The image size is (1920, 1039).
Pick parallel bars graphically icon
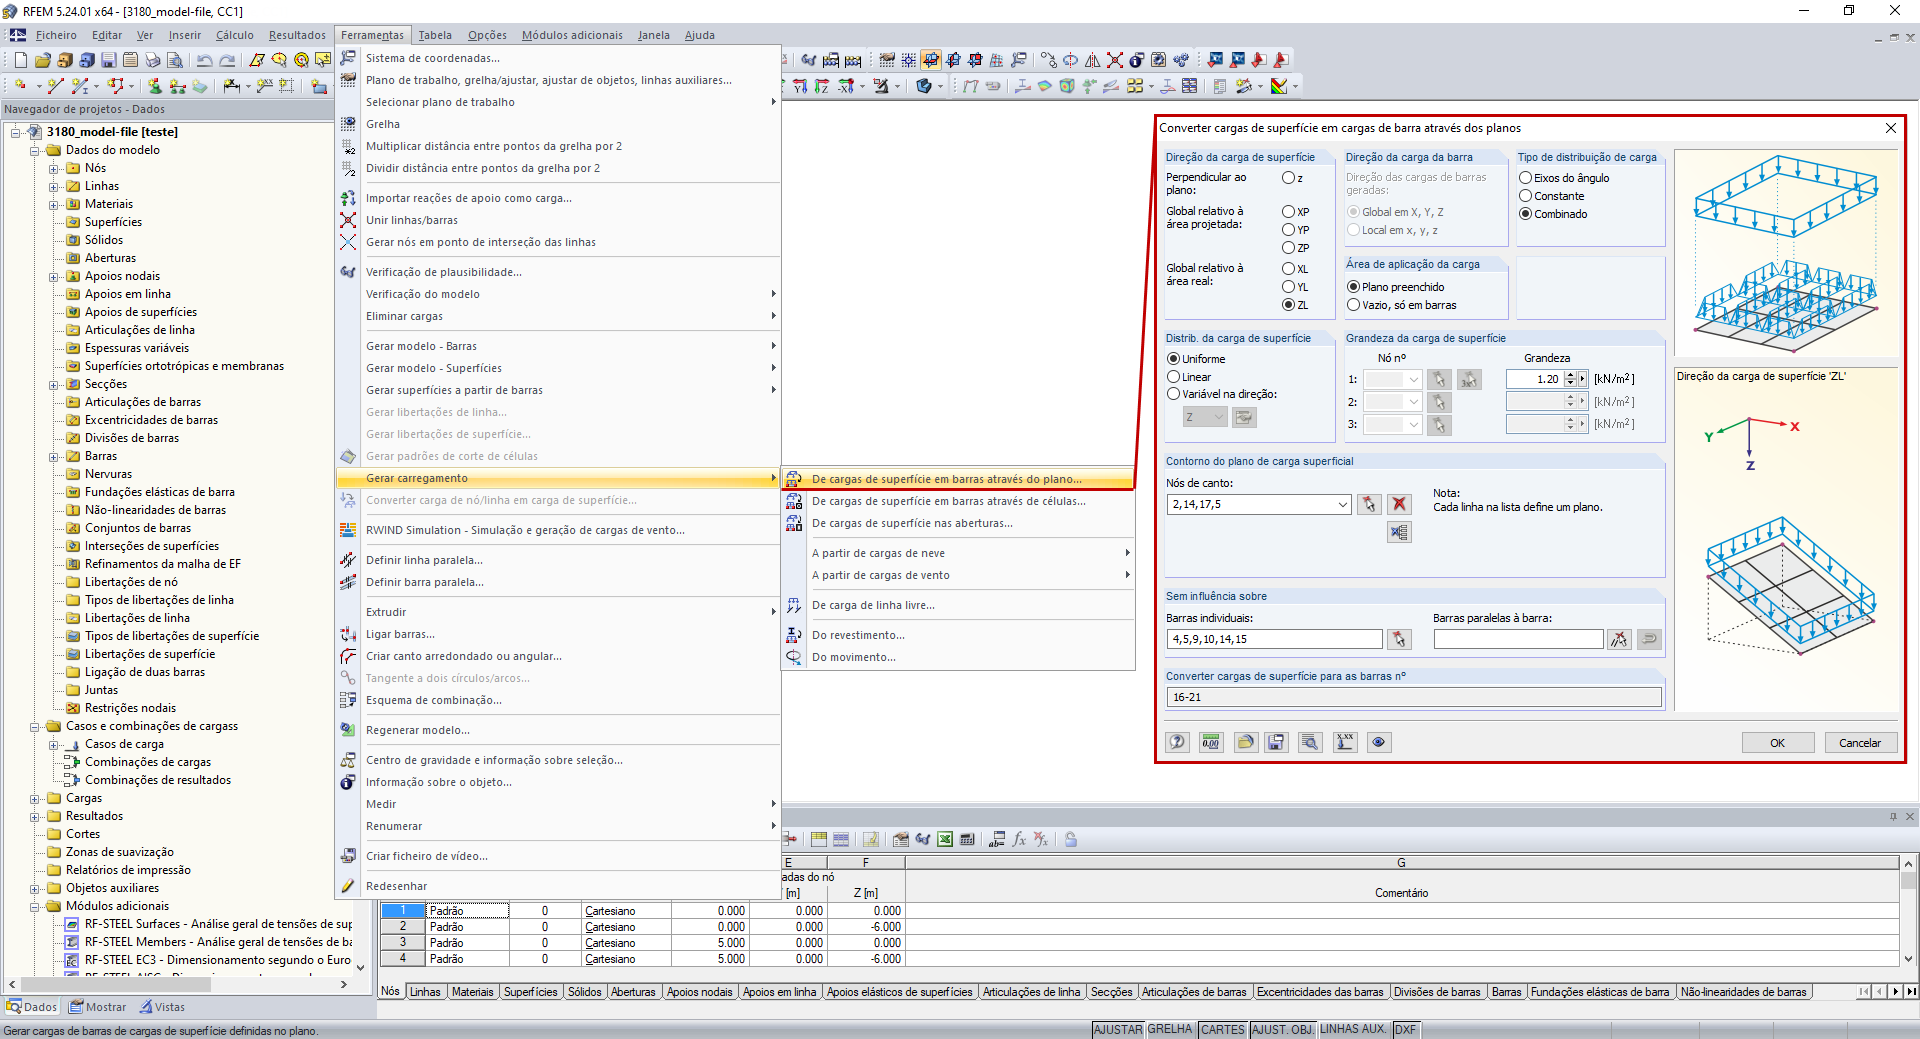tap(1619, 639)
